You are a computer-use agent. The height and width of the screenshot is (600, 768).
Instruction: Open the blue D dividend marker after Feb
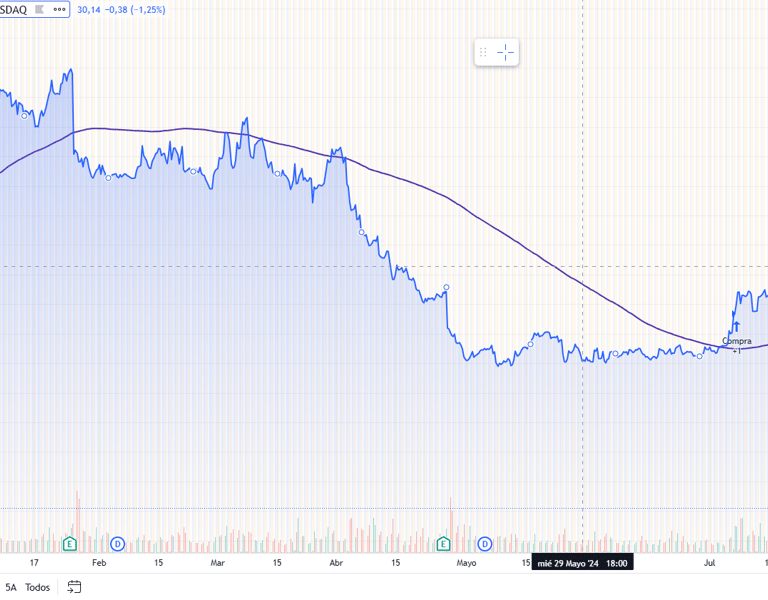[118, 544]
